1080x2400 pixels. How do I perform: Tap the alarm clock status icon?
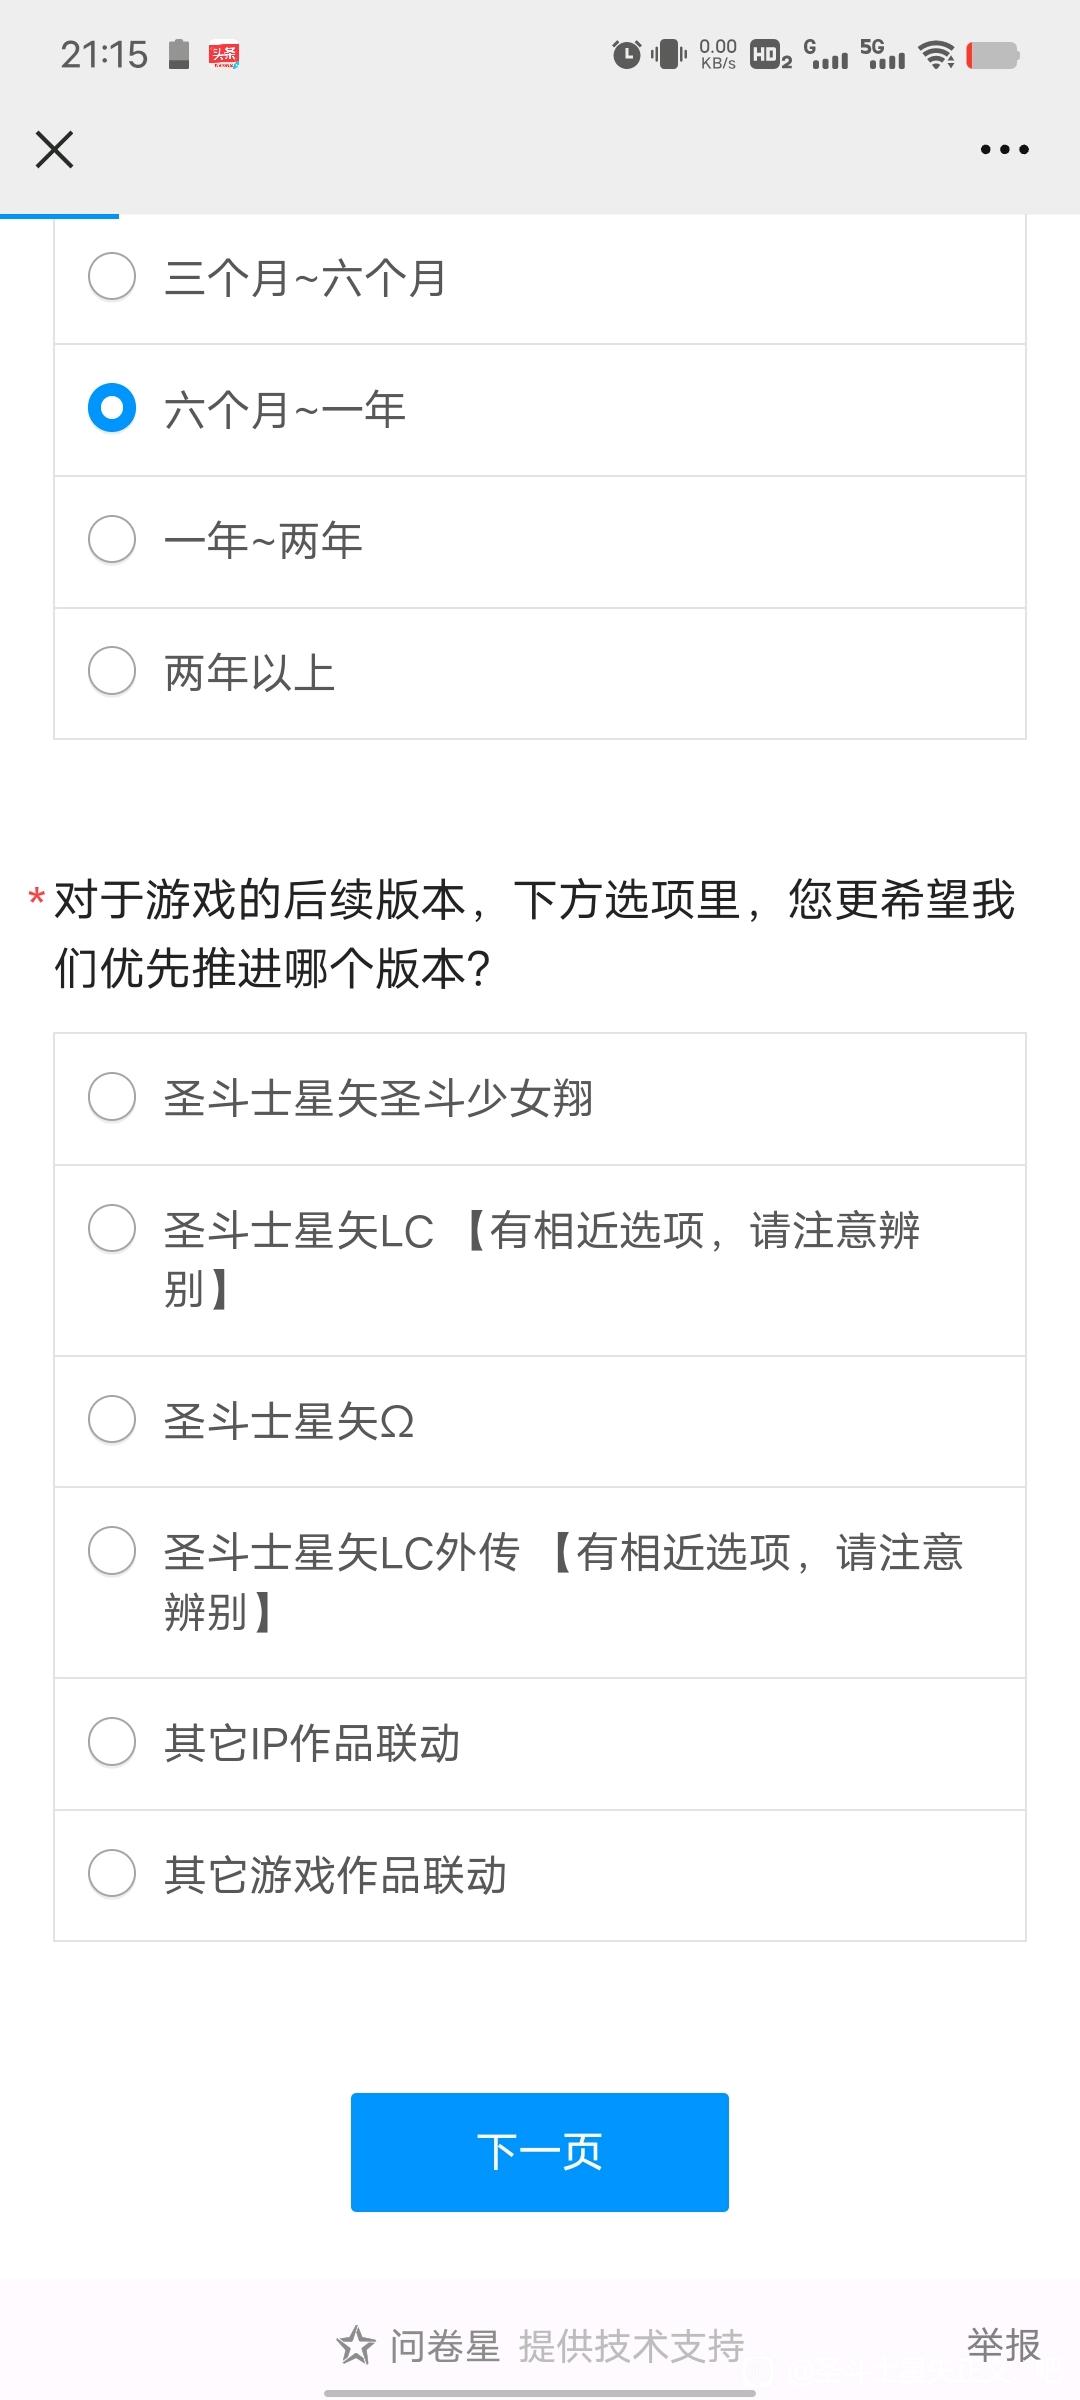pyautogui.click(x=627, y=54)
